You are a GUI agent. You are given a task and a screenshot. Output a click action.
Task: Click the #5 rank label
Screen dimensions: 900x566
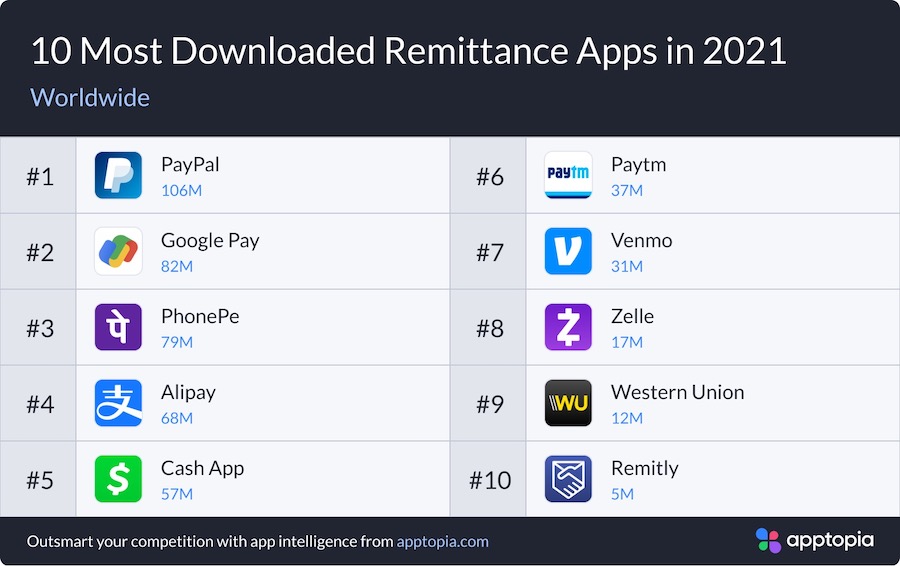[x=40, y=480]
